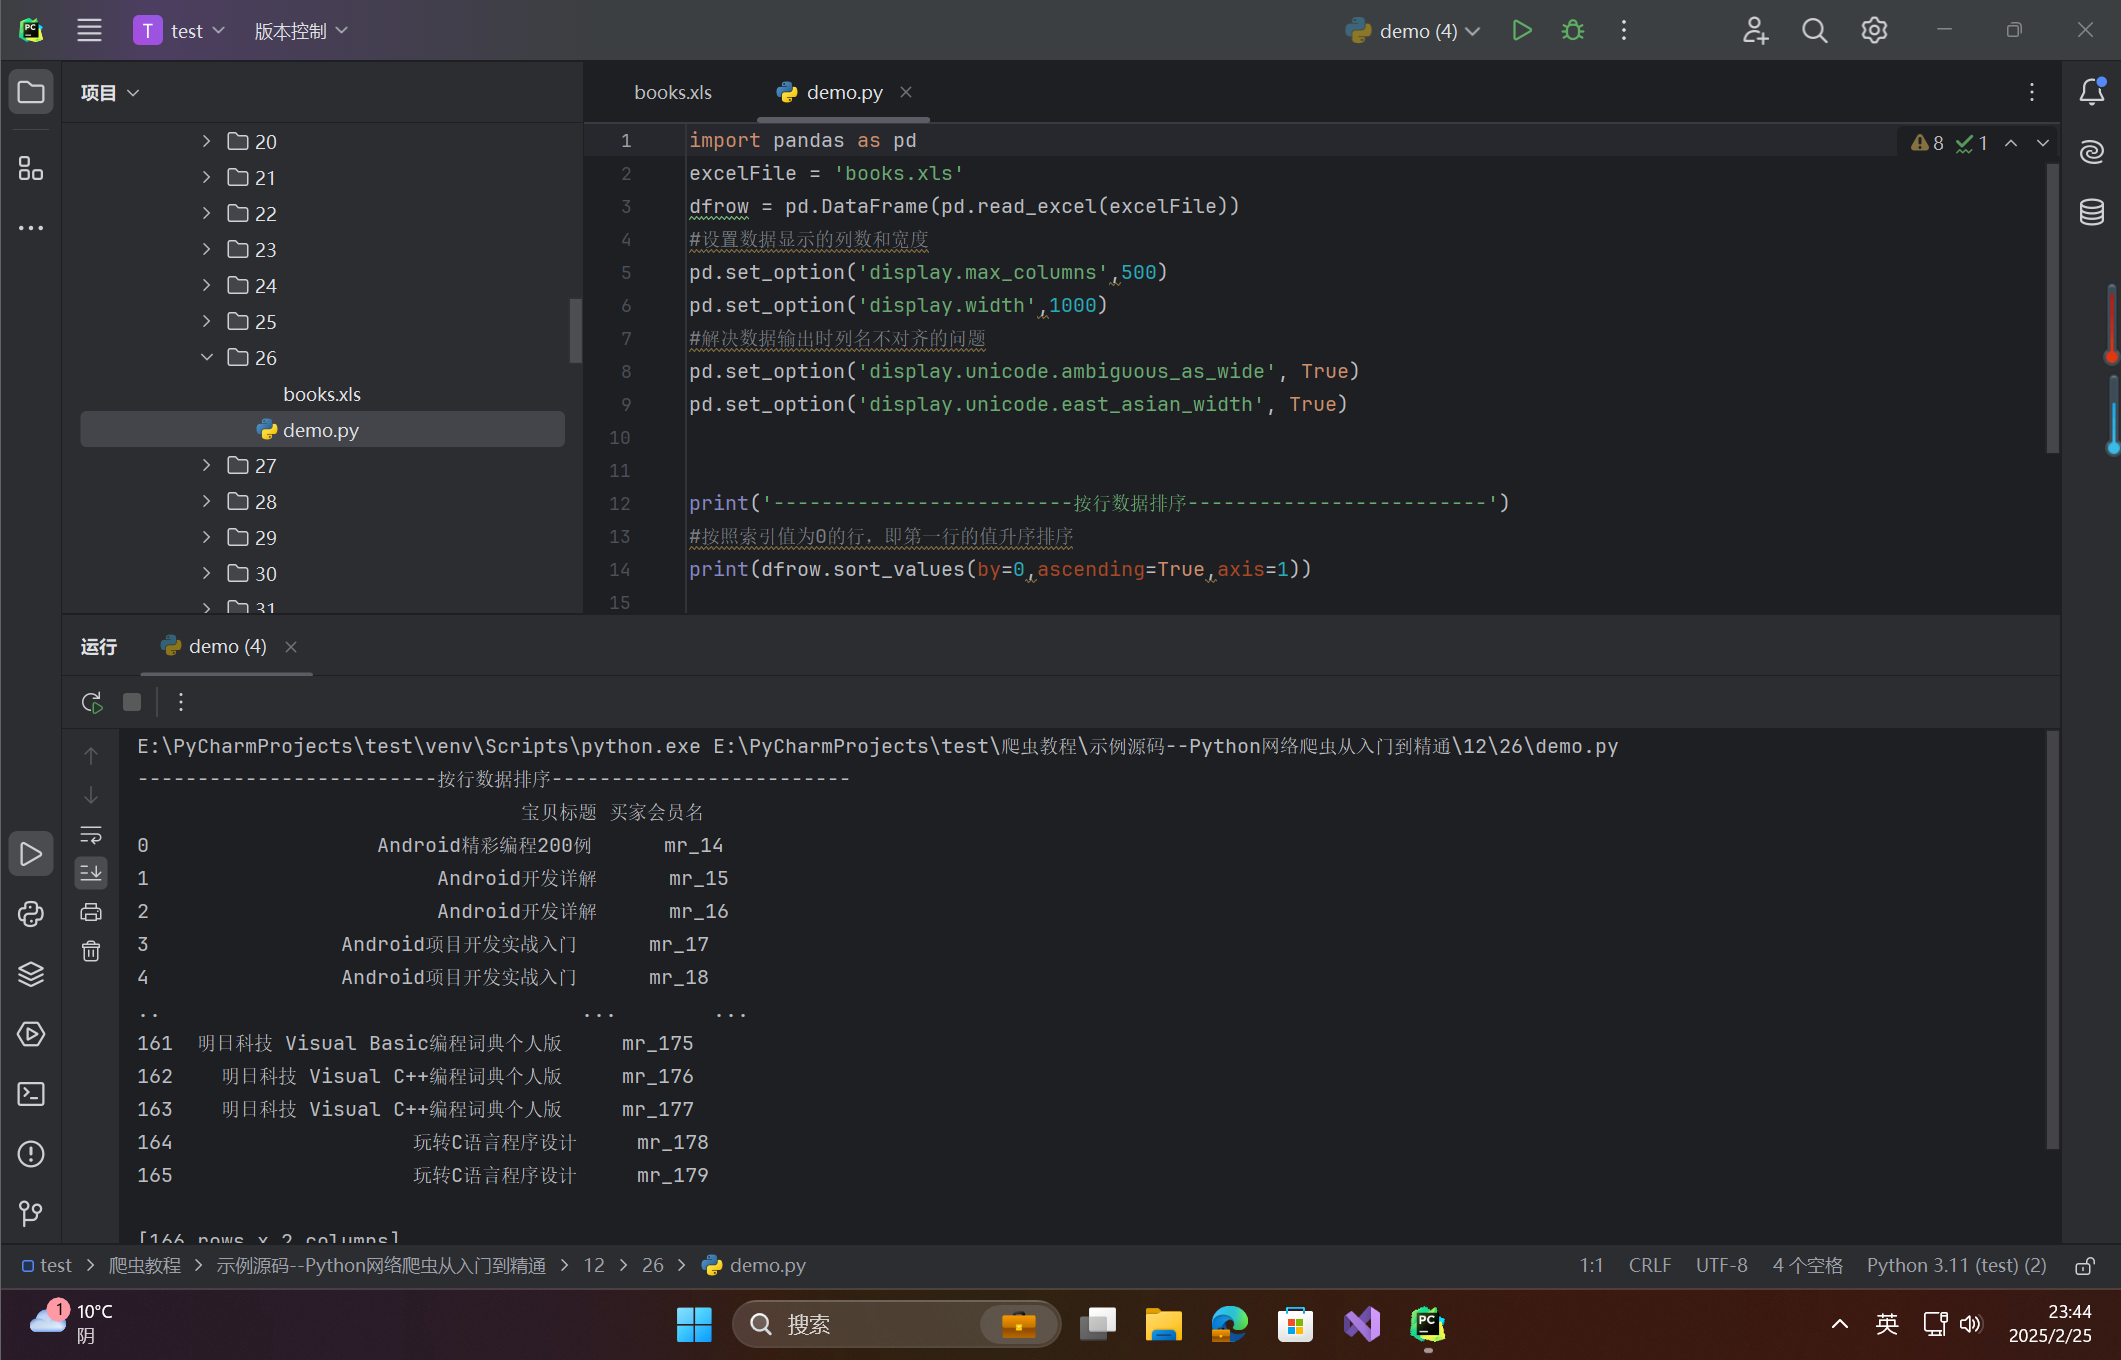This screenshot has height=1360, width=2121.
Task: Jump to next highlighted error arrow
Action: click(2043, 143)
